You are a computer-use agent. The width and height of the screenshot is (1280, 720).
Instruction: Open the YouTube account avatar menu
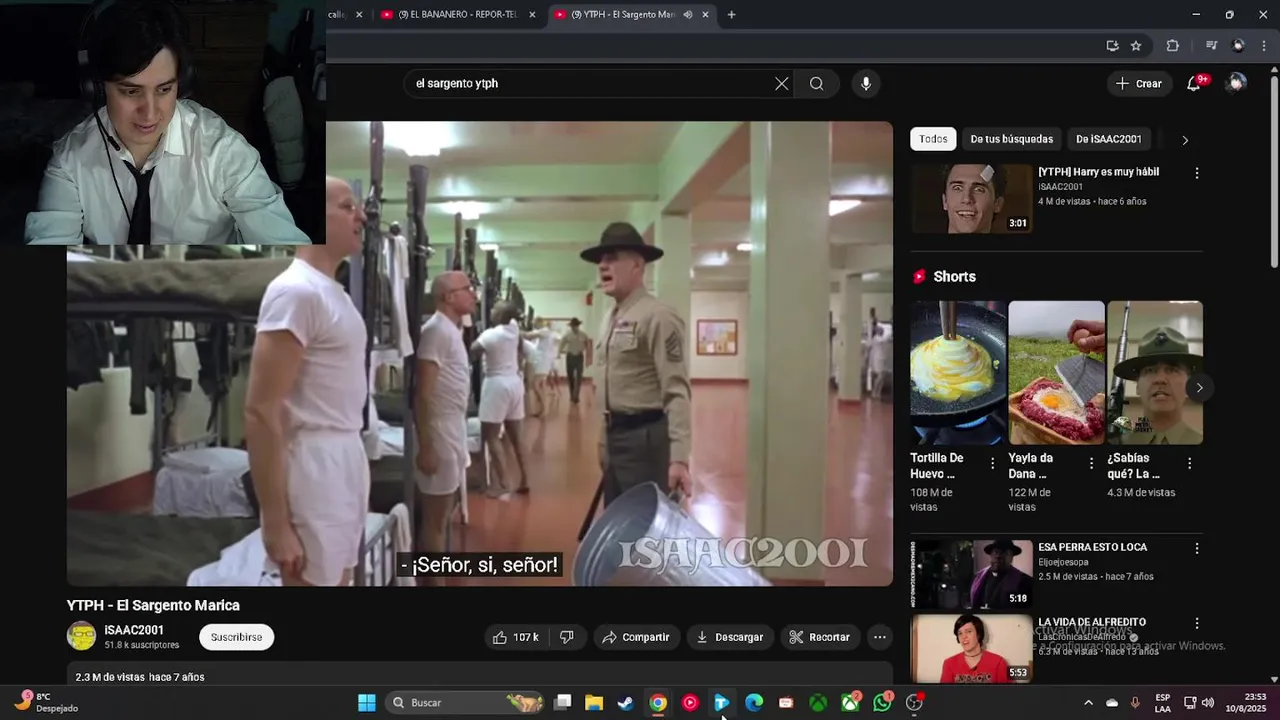click(x=1236, y=83)
